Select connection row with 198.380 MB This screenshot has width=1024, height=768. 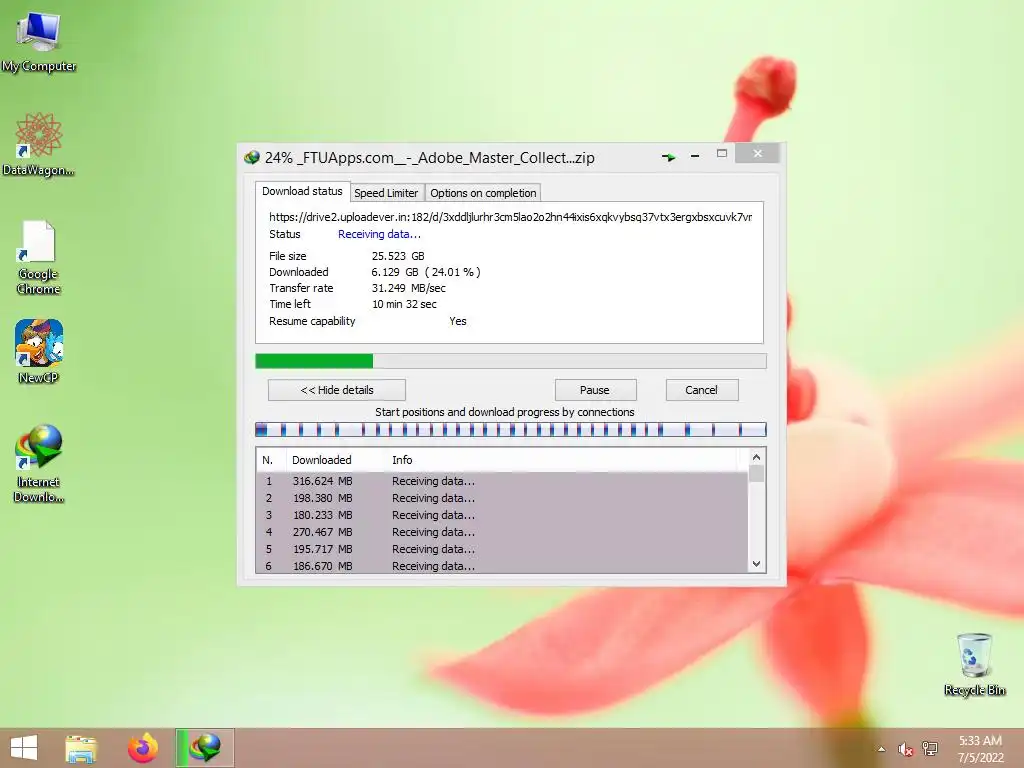click(x=502, y=498)
